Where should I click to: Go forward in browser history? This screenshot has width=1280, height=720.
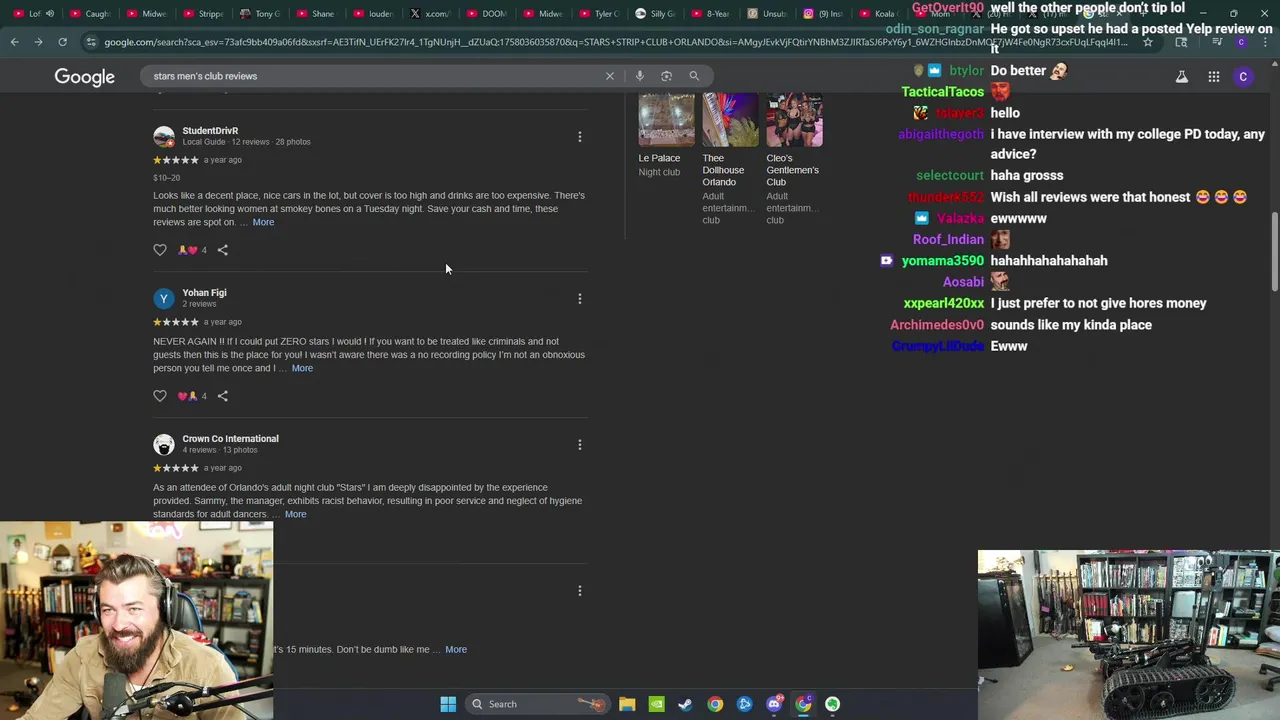coord(38,42)
